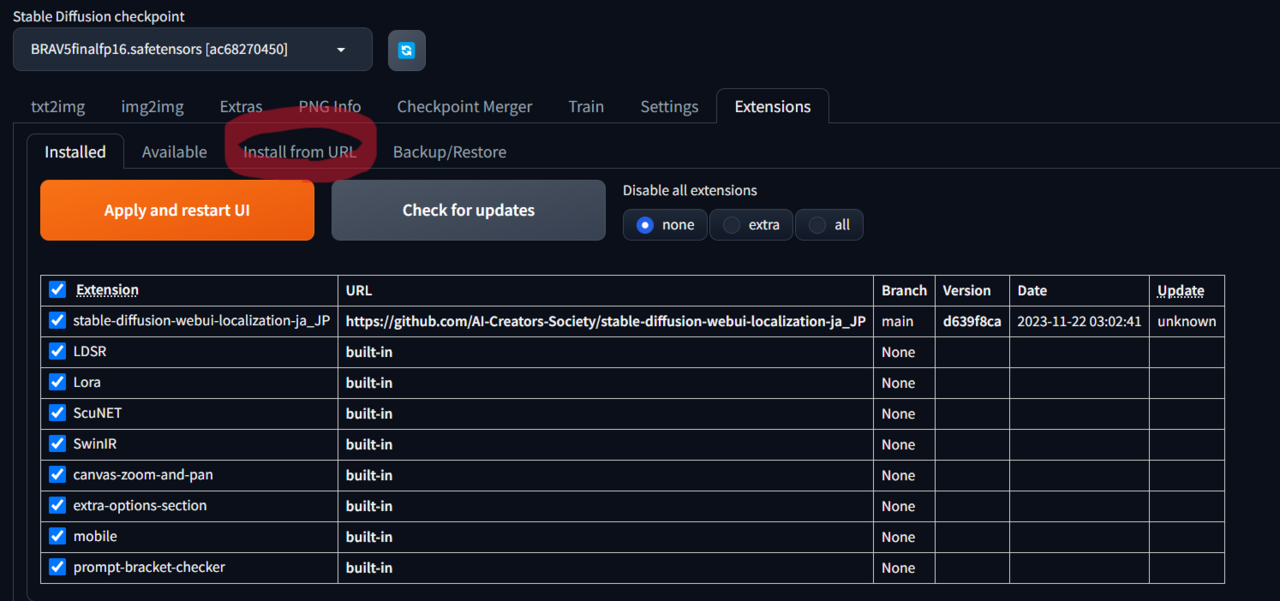Viewport: 1280px width, 601px height.
Task: Click the Stable Diffusion checkpoint label
Action: tap(99, 16)
